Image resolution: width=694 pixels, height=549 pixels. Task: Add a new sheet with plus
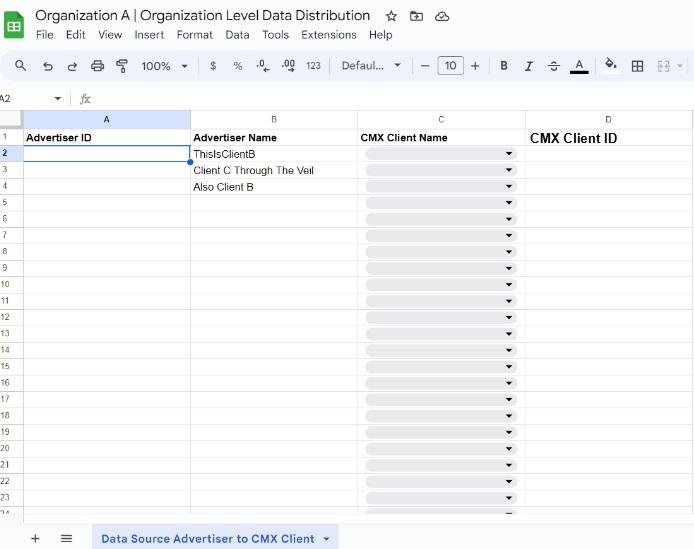[x=35, y=538]
